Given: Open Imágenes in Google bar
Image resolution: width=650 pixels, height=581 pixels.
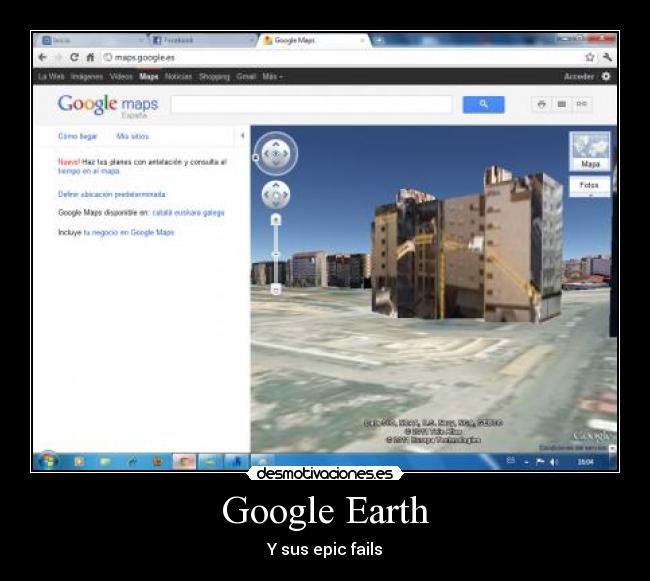Looking at the screenshot, I should tap(87, 76).
